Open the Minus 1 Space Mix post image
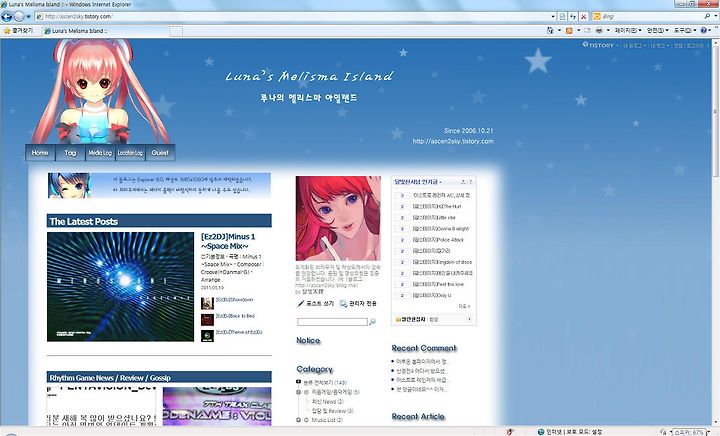The image size is (720, 436). coord(120,287)
